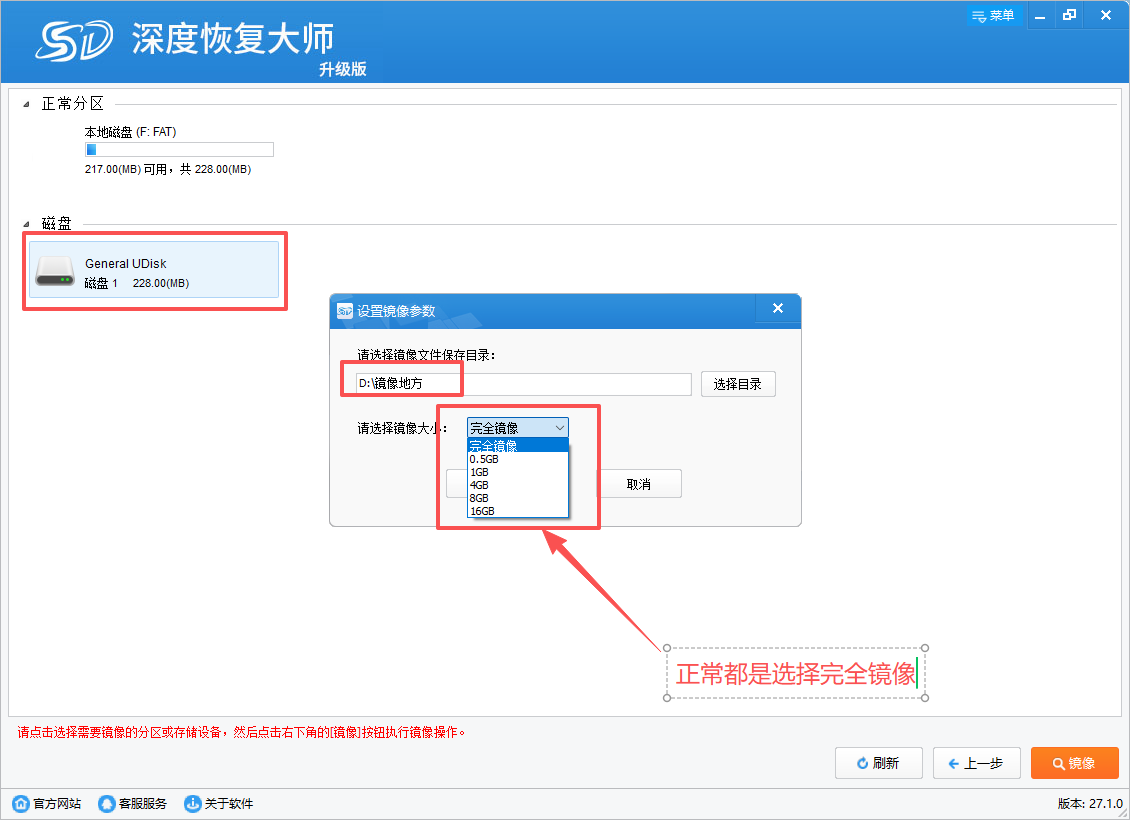Image resolution: width=1130 pixels, height=820 pixels.
Task: Choose 0.5GB image size option
Action: coord(485,459)
